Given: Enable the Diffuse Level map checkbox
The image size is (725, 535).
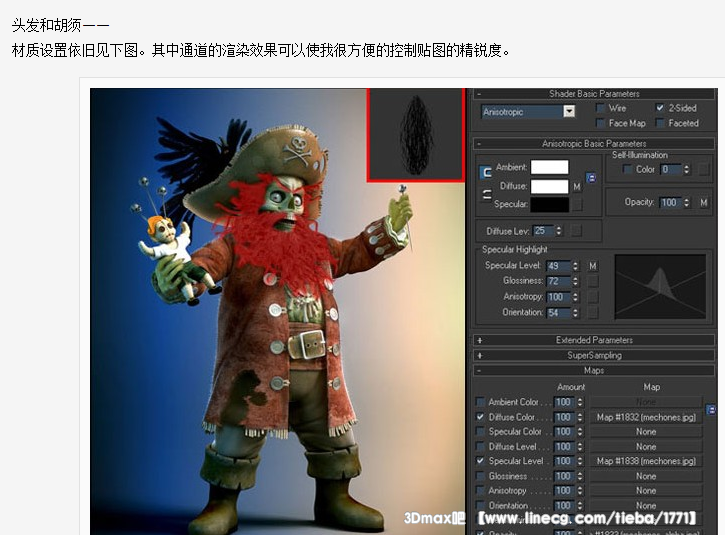Looking at the screenshot, I should tap(480, 446).
